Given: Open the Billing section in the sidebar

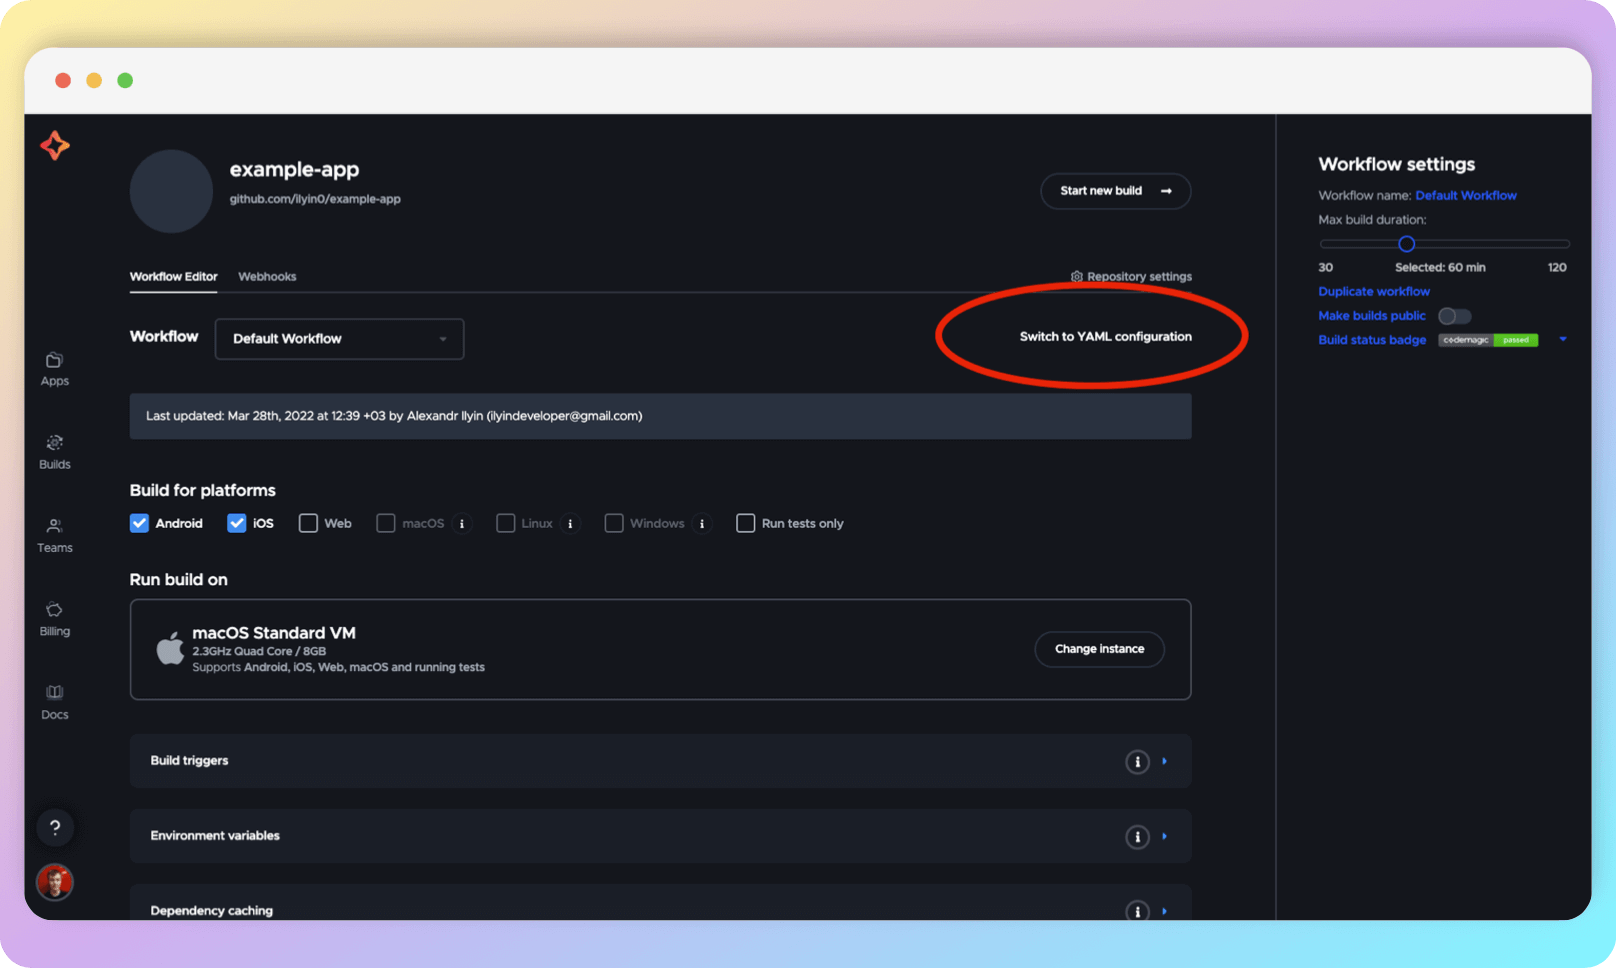Looking at the screenshot, I should [x=54, y=618].
